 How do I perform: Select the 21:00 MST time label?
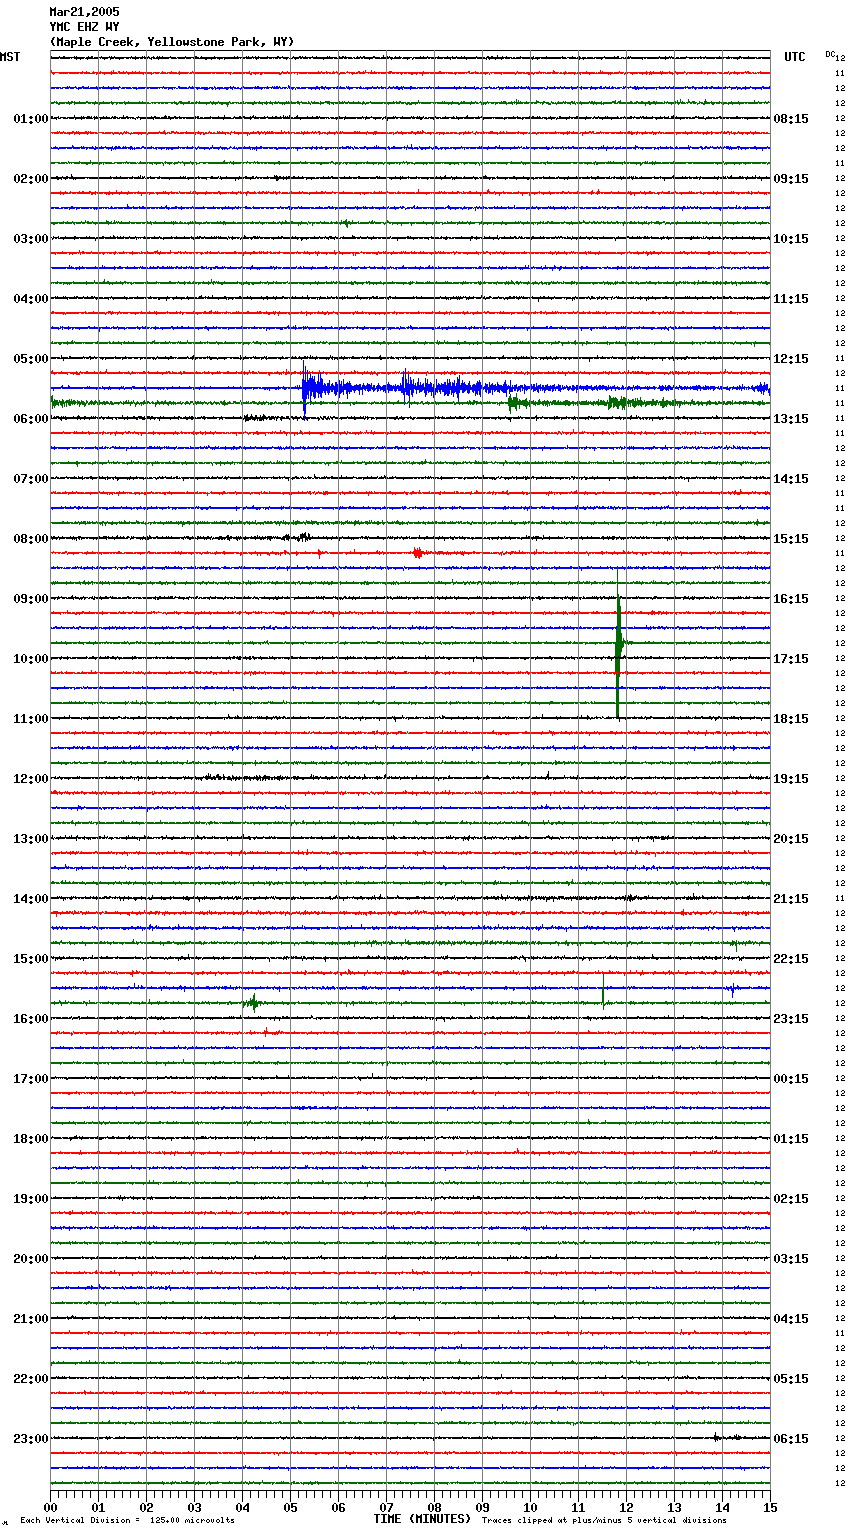[x=31, y=1319]
